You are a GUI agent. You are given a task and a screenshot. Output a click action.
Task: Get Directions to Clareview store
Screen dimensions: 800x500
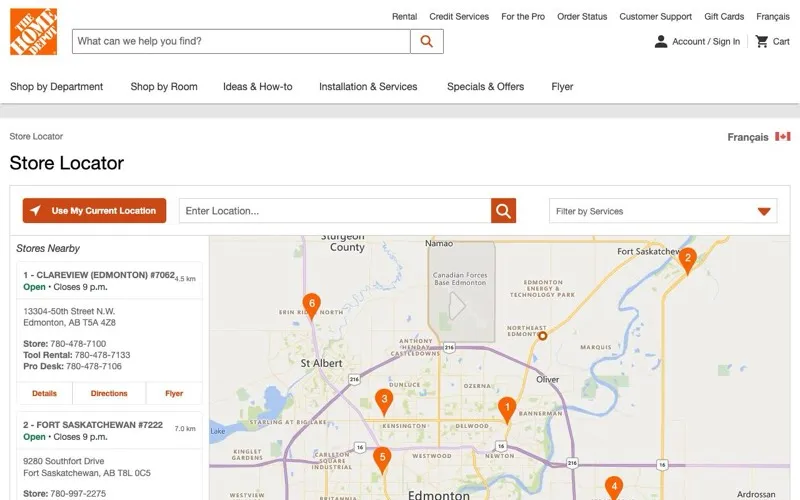click(x=109, y=393)
